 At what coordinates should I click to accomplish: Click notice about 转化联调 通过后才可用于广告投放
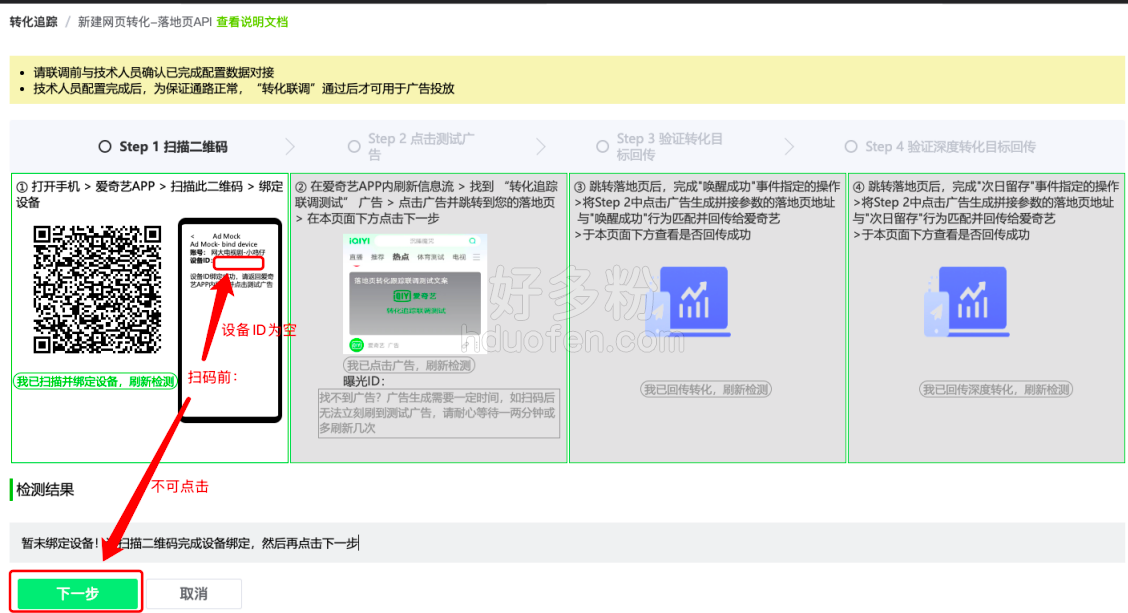tap(244, 88)
